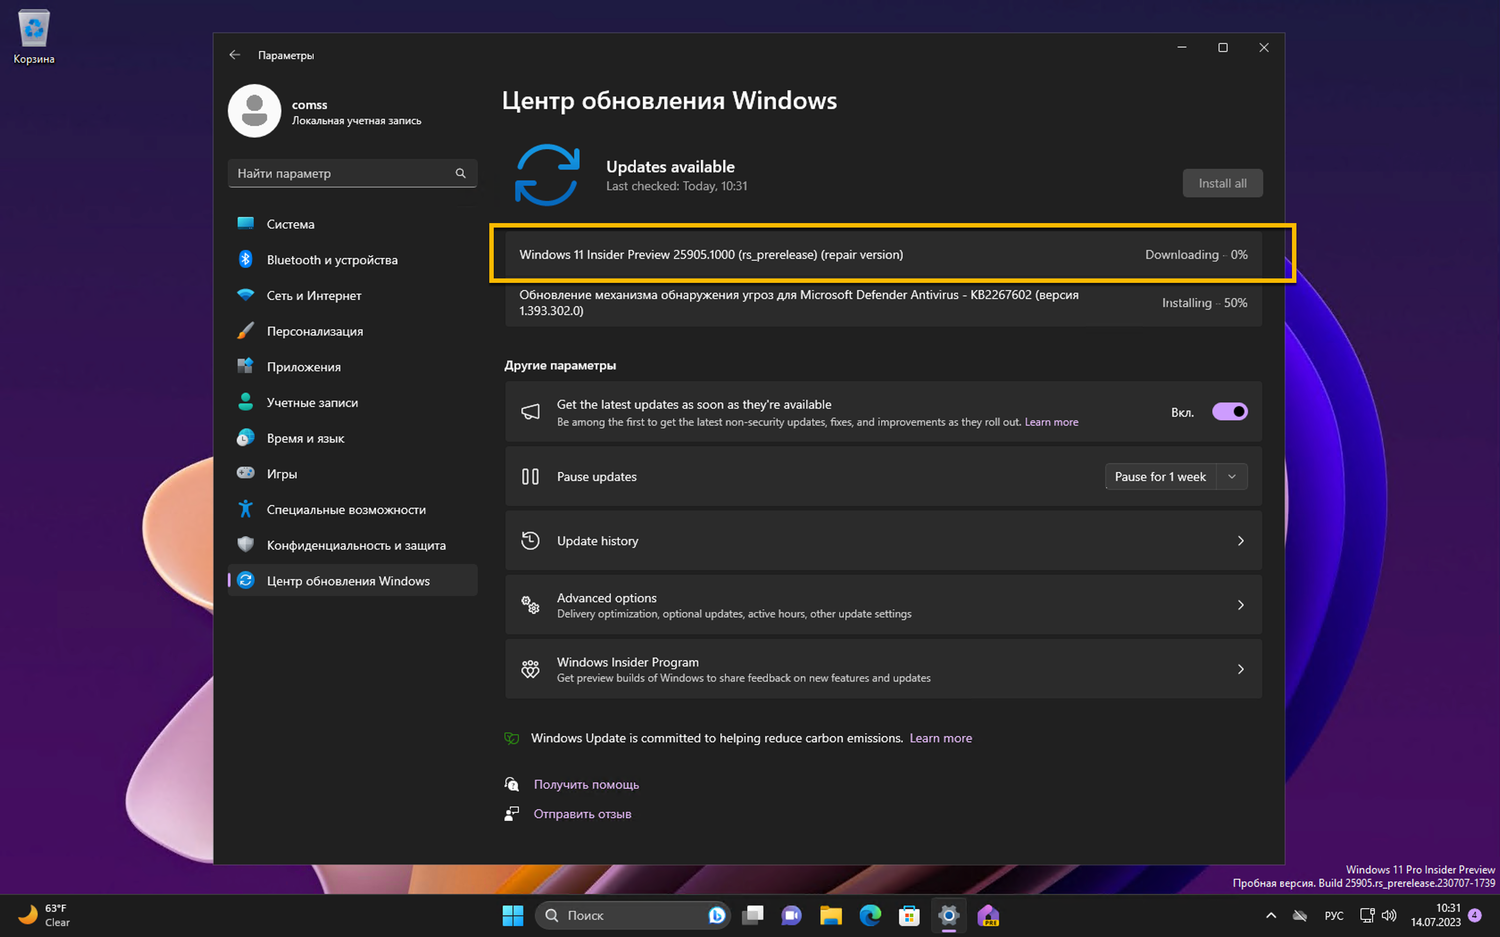Click the Конфиденциальность и защита shield icon

245,545
